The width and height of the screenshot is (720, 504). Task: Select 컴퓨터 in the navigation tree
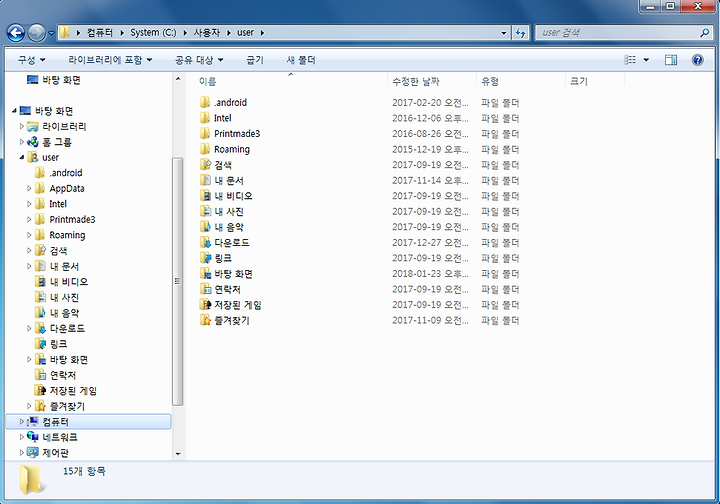(55, 421)
